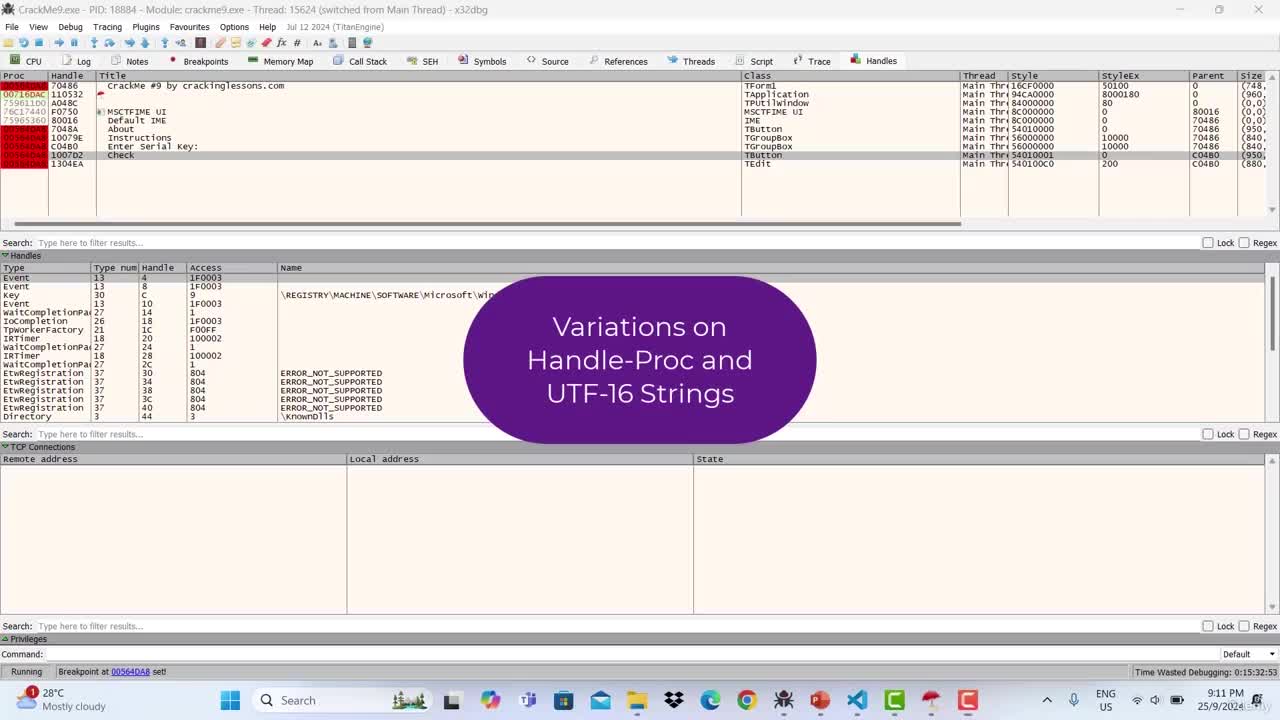
Task: Tick Lock checkbox in Handles search
Action: (x=1208, y=434)
